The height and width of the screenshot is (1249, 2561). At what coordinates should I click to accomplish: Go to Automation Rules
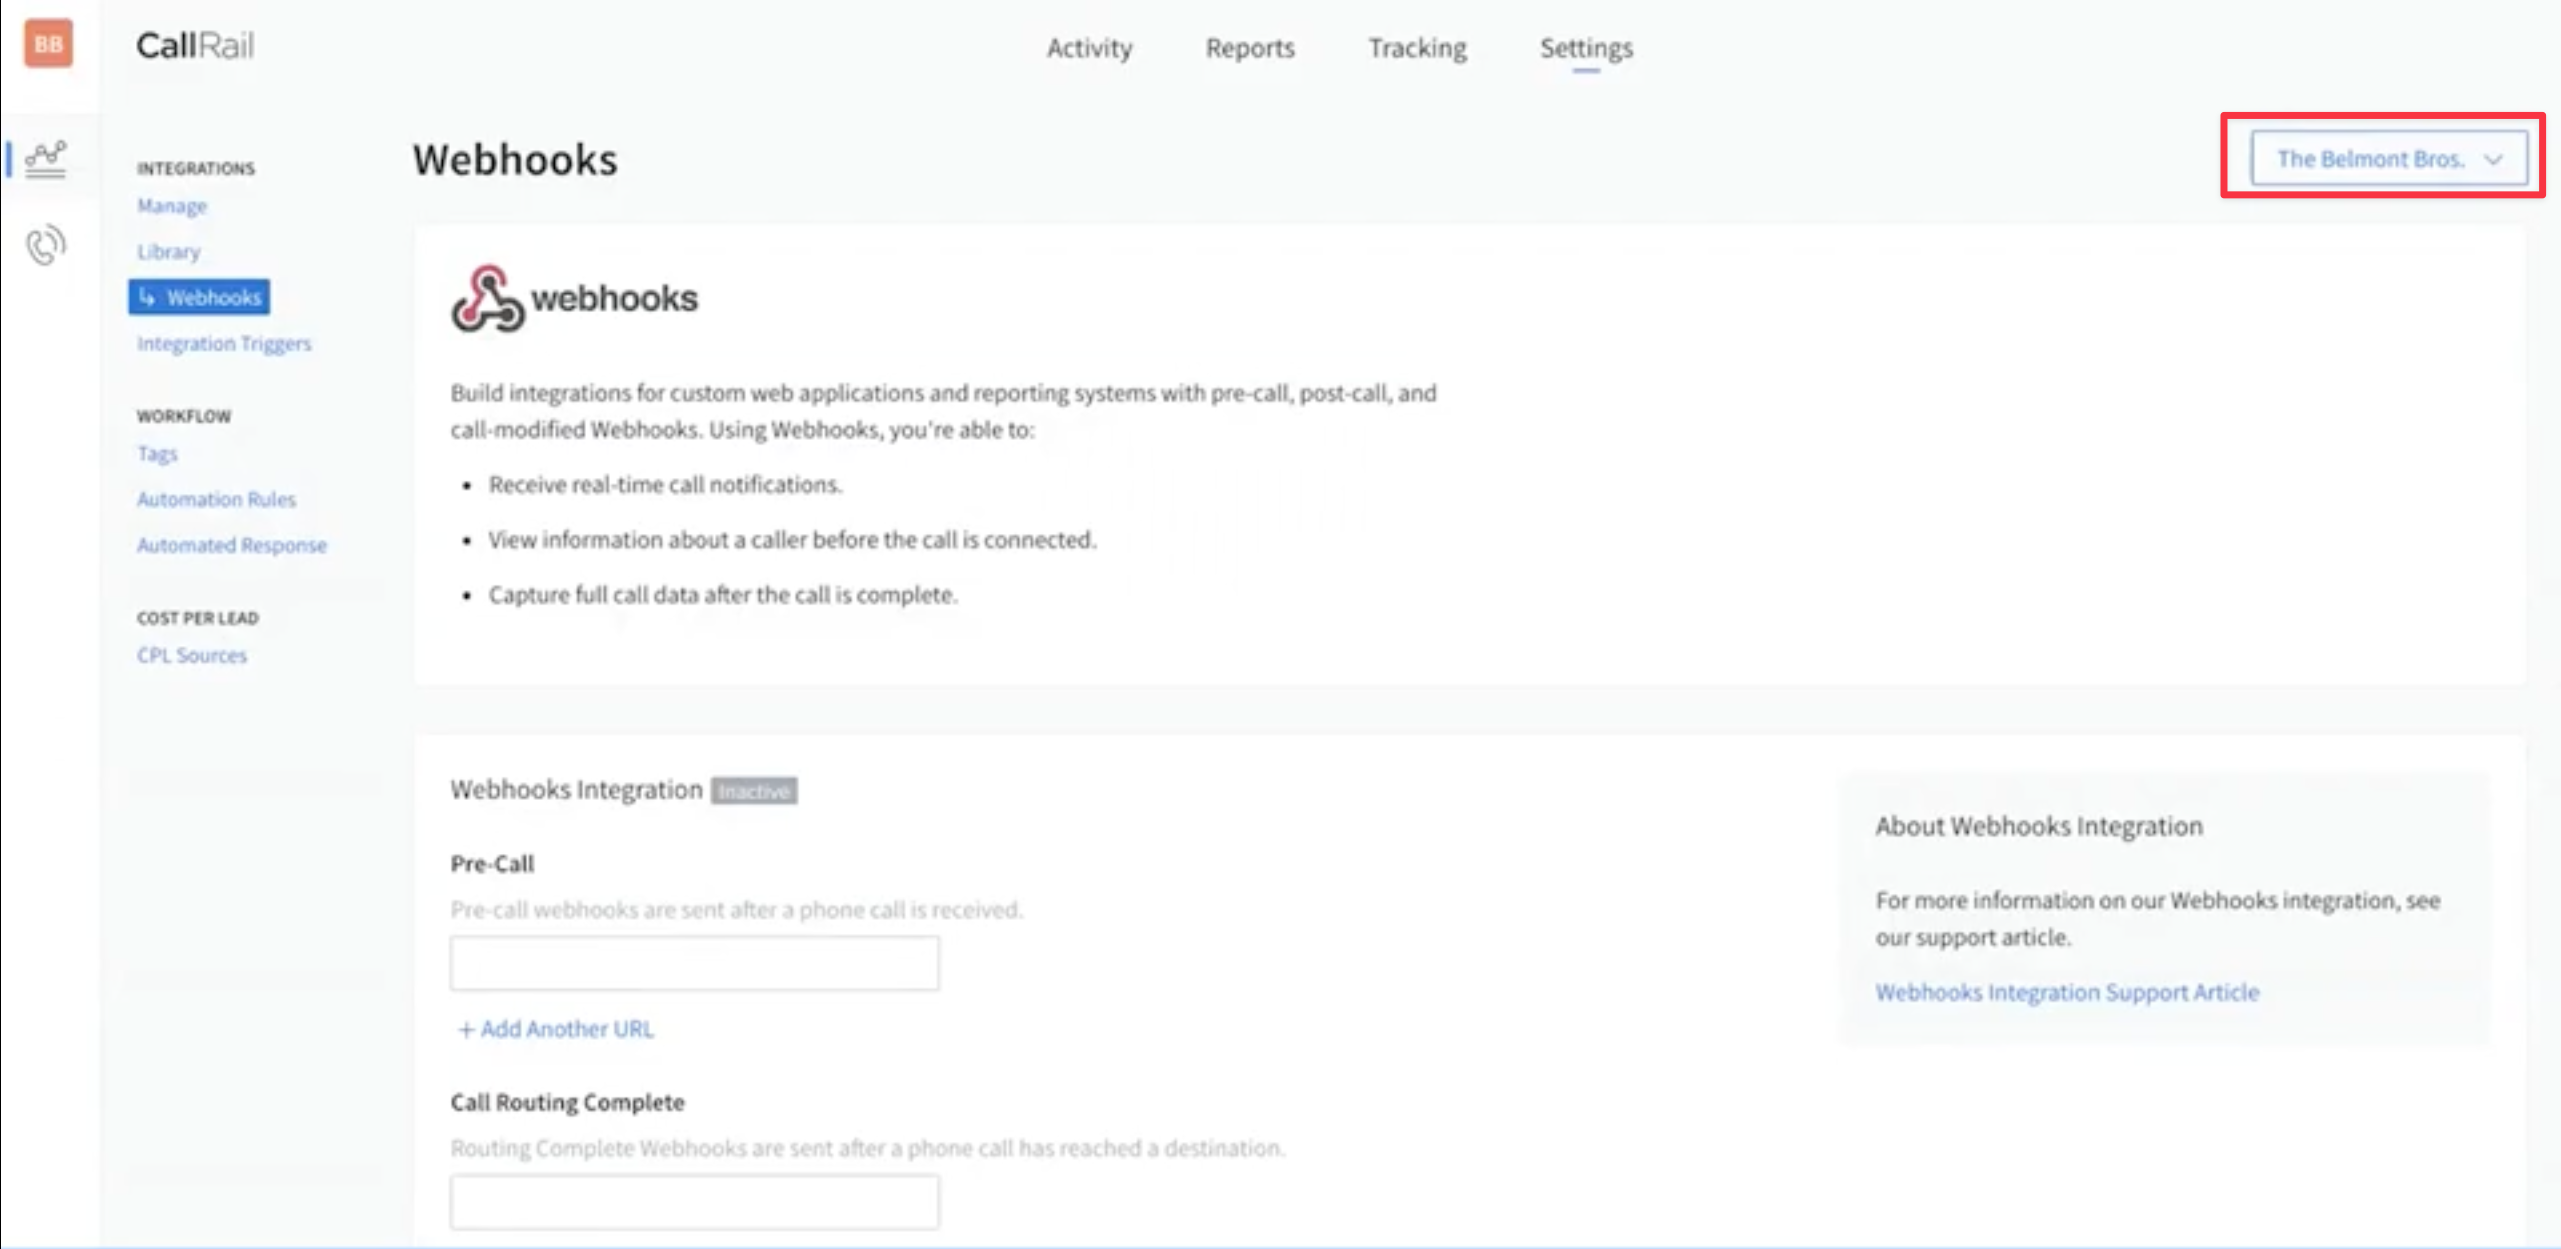tap(216, 499)
